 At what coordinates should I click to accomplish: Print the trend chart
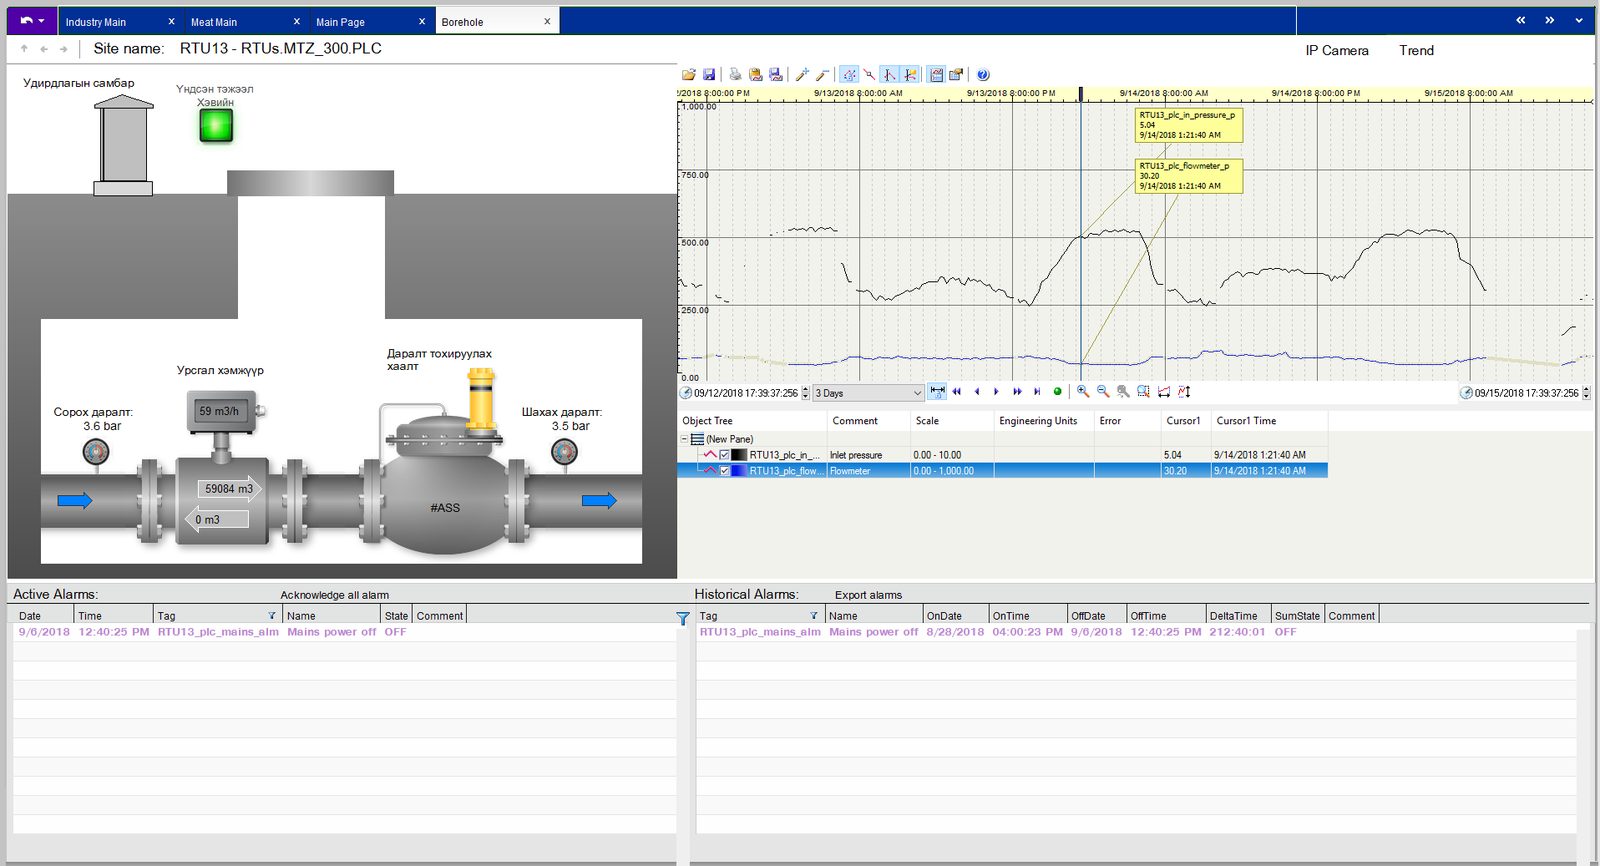pyautogui.click(x=735, y=75)
